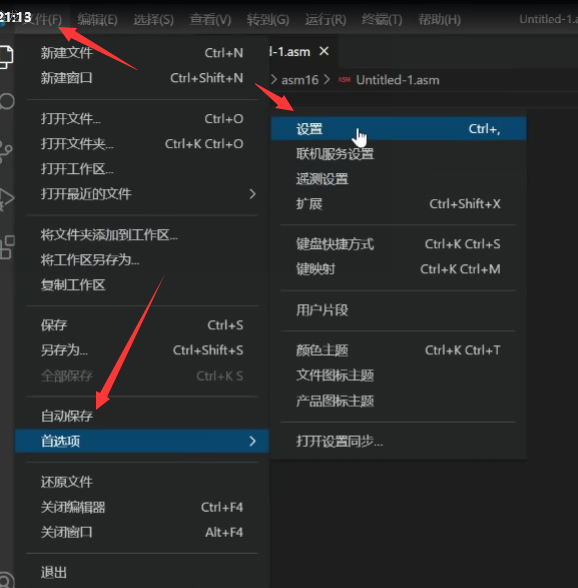Open 键映射 keymaps entry

pyautogui.click(x=398, y=269)
